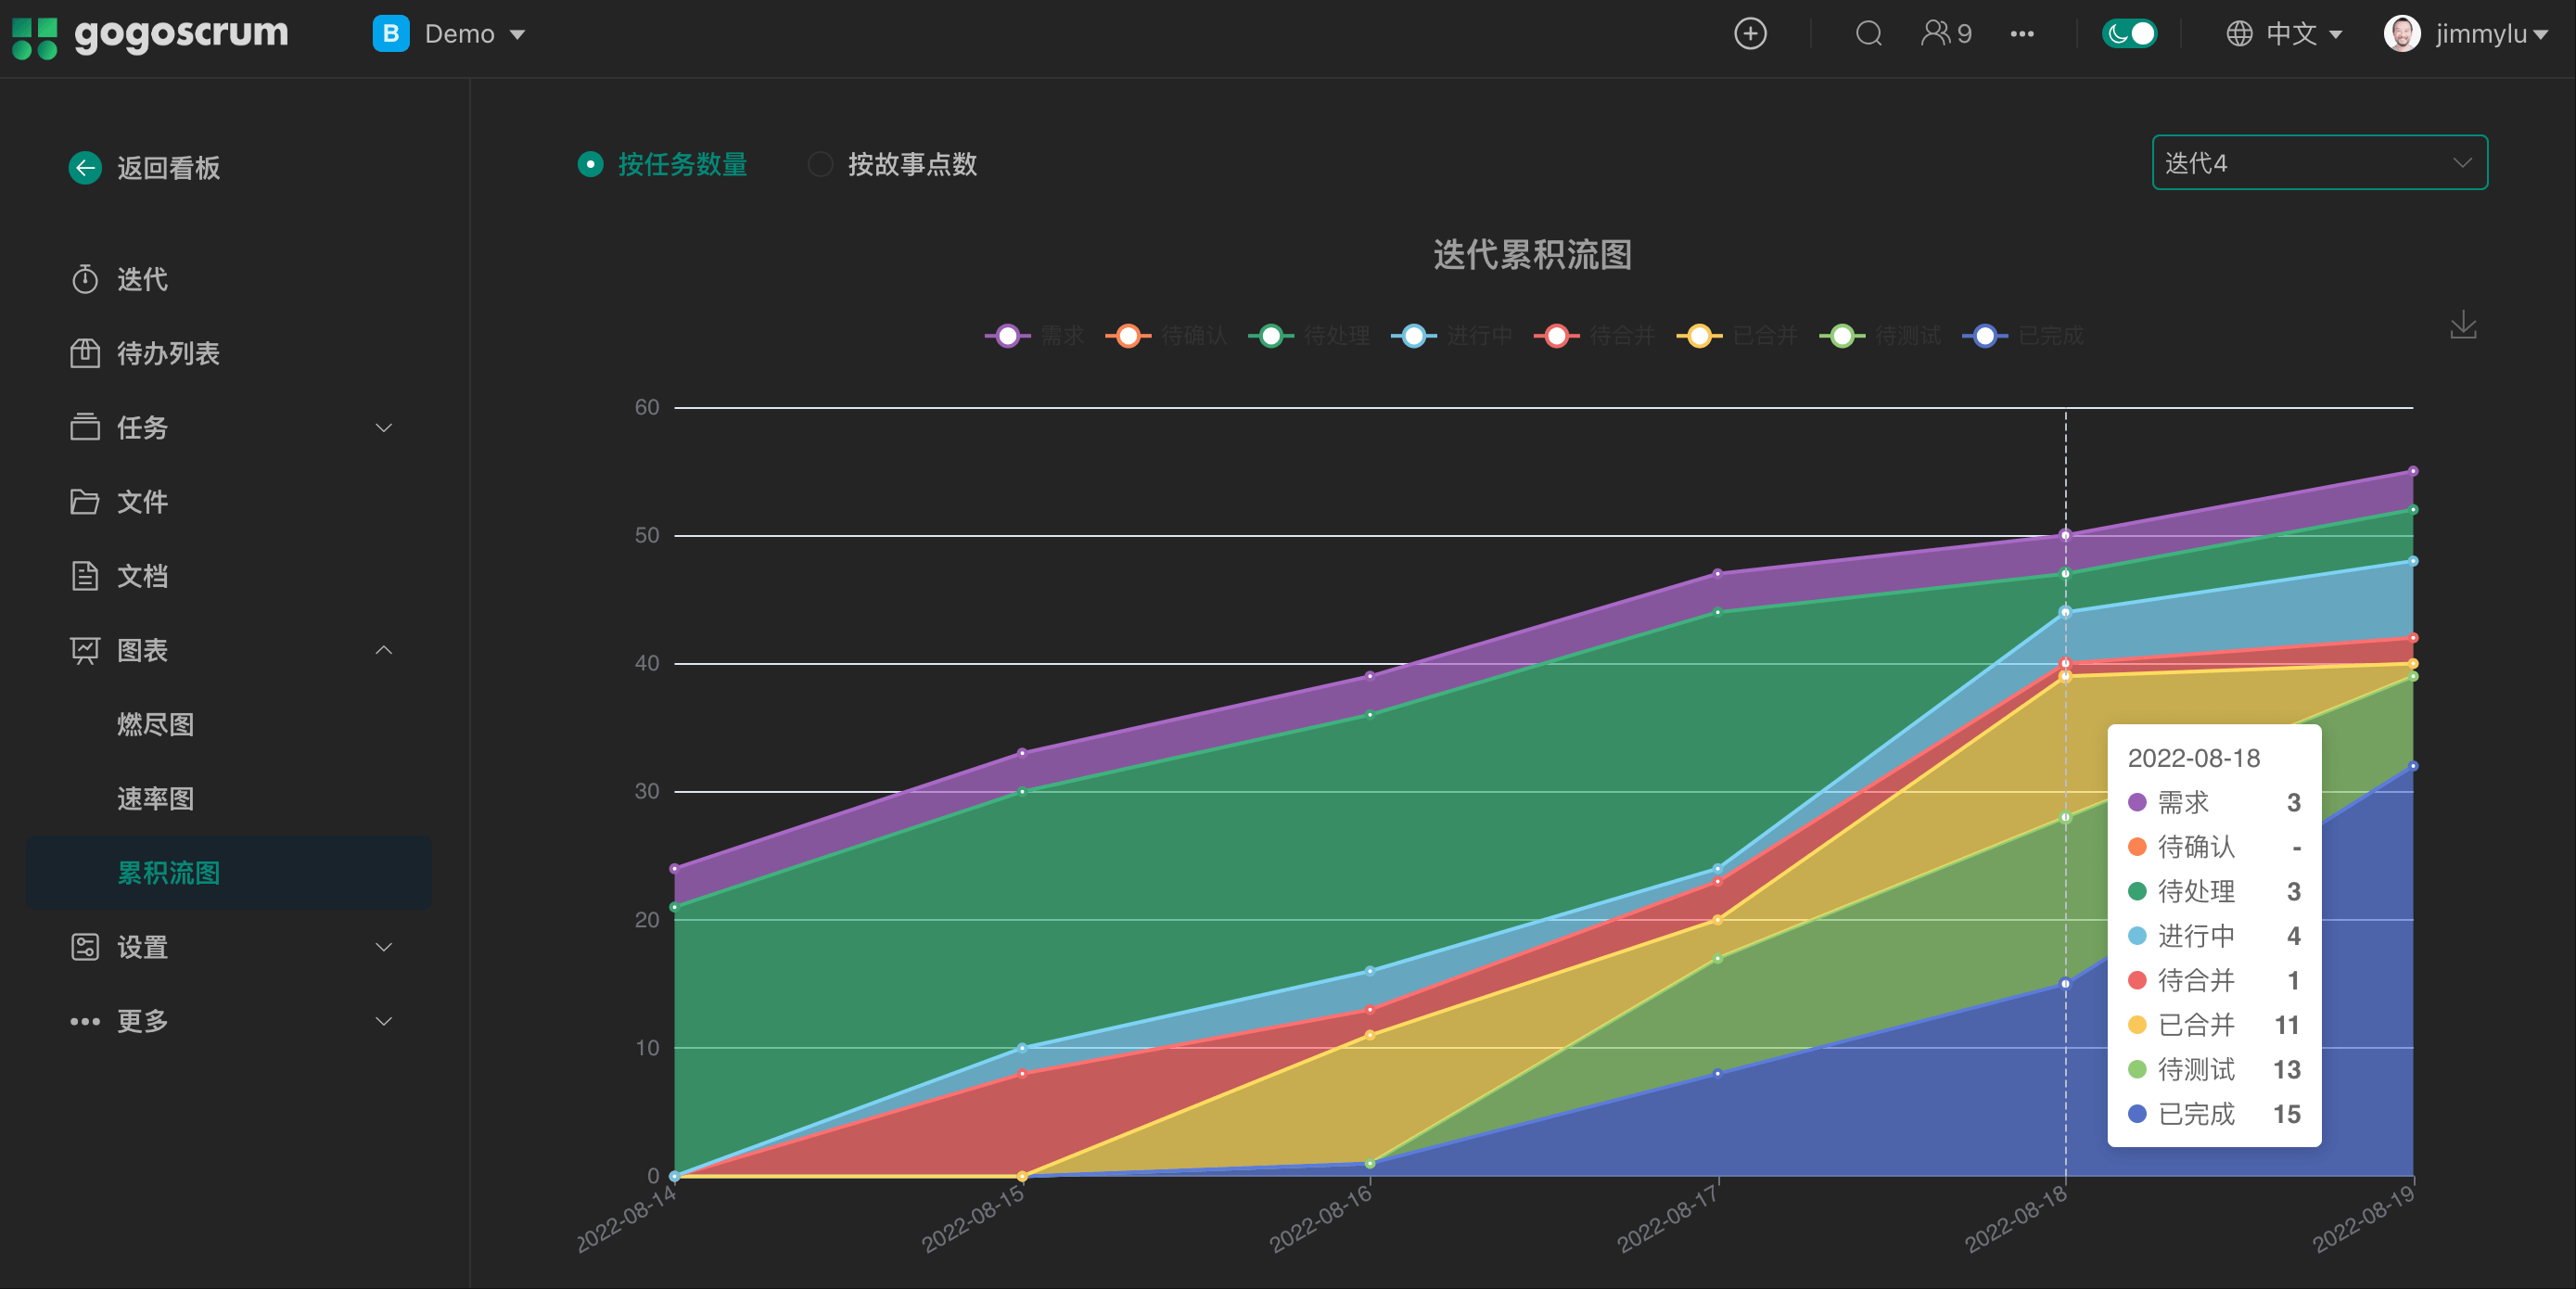The height and width of the screenshot is (1289, 2576).
Task: Click the green back arrow icon
Action: pyautogui.click(x=85, y=168)
